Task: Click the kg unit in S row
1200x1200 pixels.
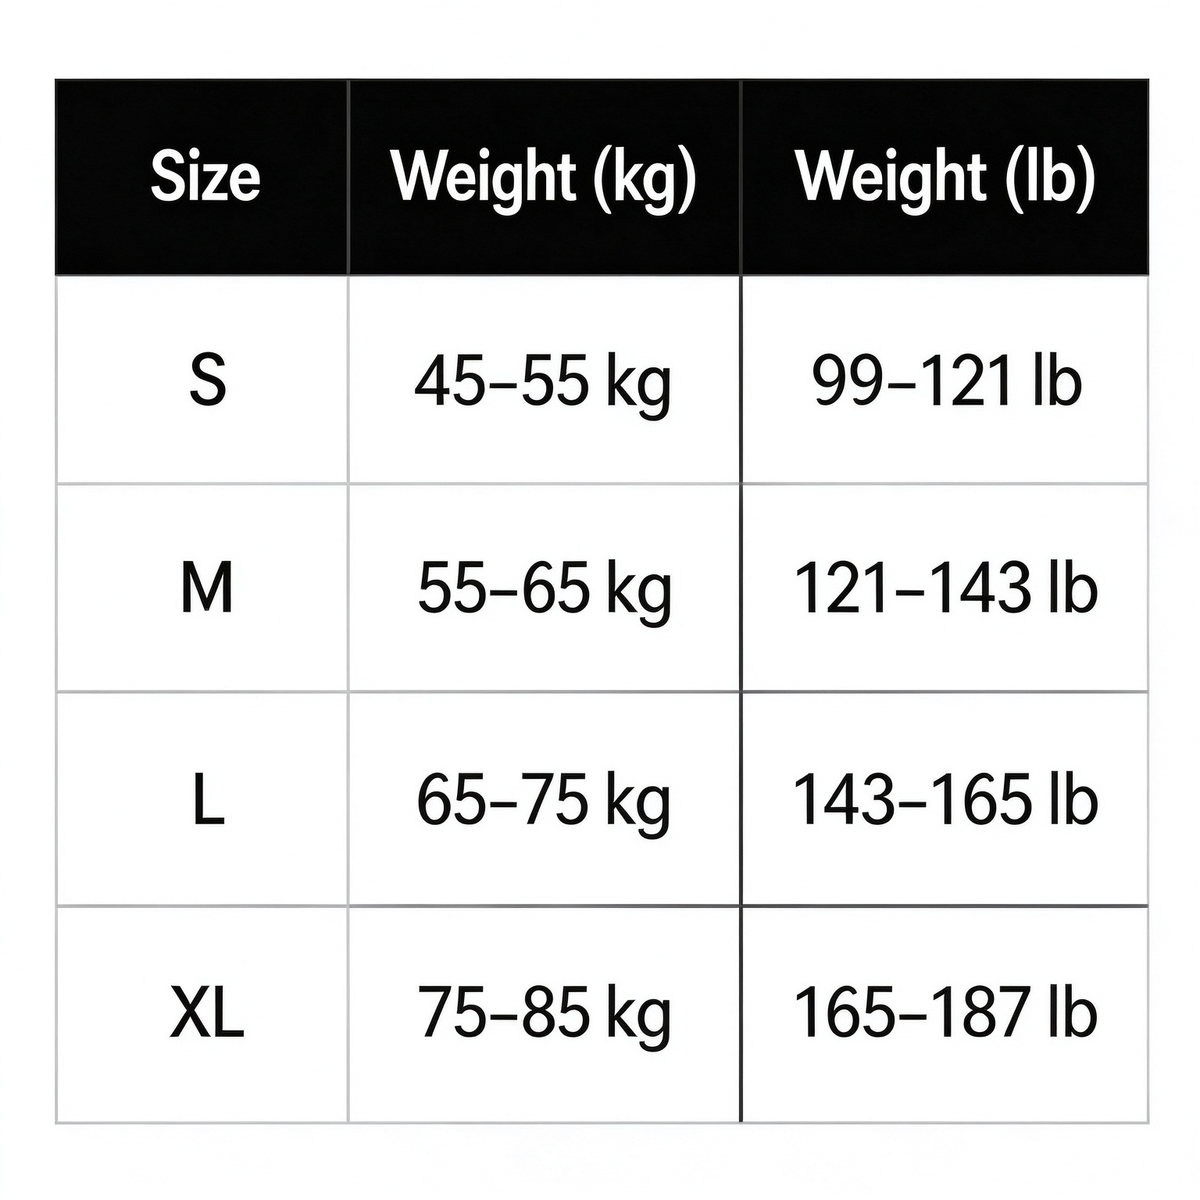Action: 638,387
